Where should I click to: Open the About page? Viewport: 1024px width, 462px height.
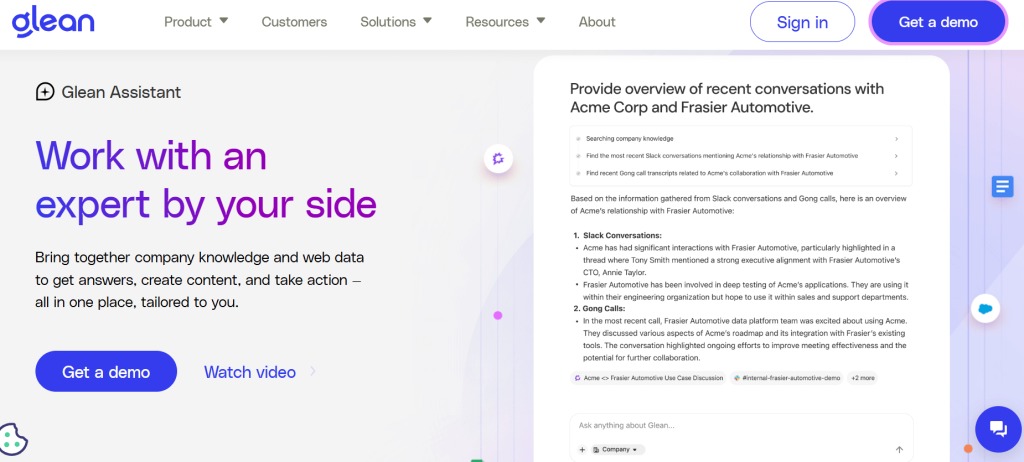597,22
